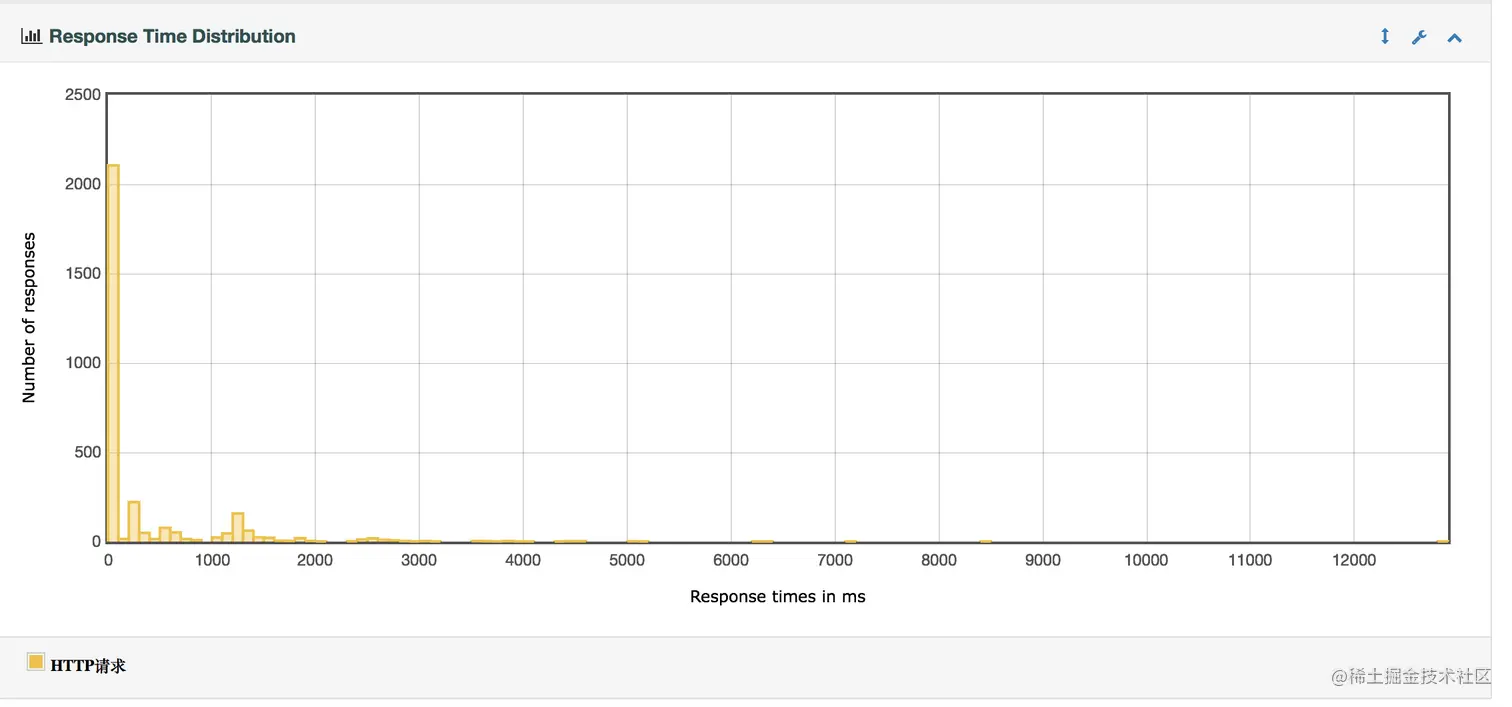Click the tallest histogram bar near 0 ms

(x=113, y=353)
